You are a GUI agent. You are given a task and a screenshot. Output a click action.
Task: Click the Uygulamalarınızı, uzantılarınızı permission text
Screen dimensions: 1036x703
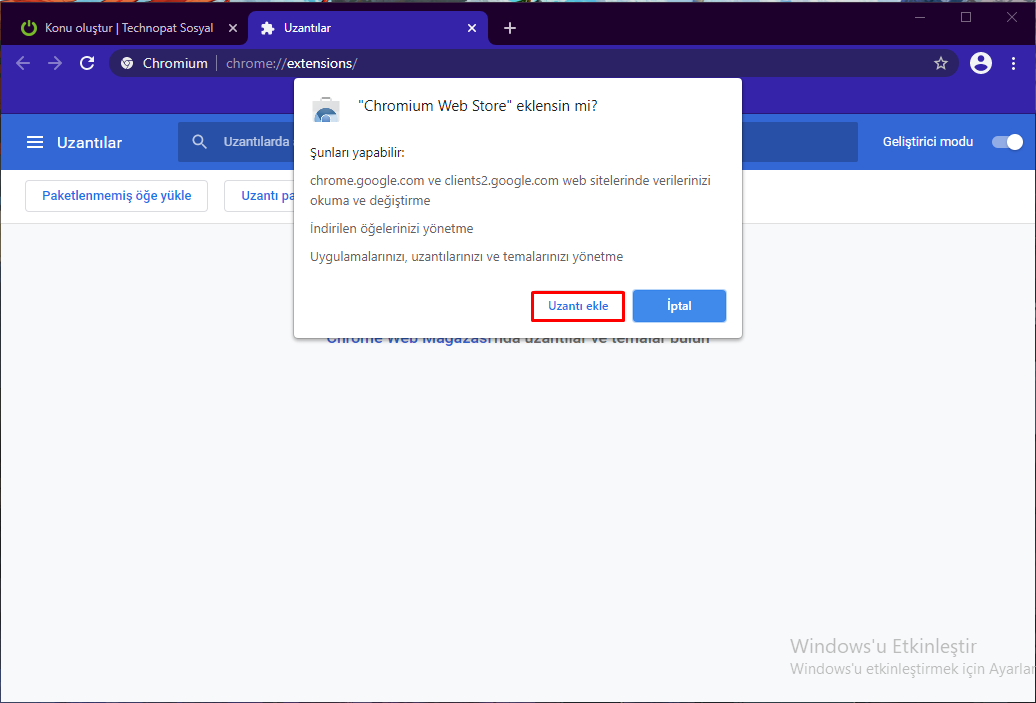[466, 256]
